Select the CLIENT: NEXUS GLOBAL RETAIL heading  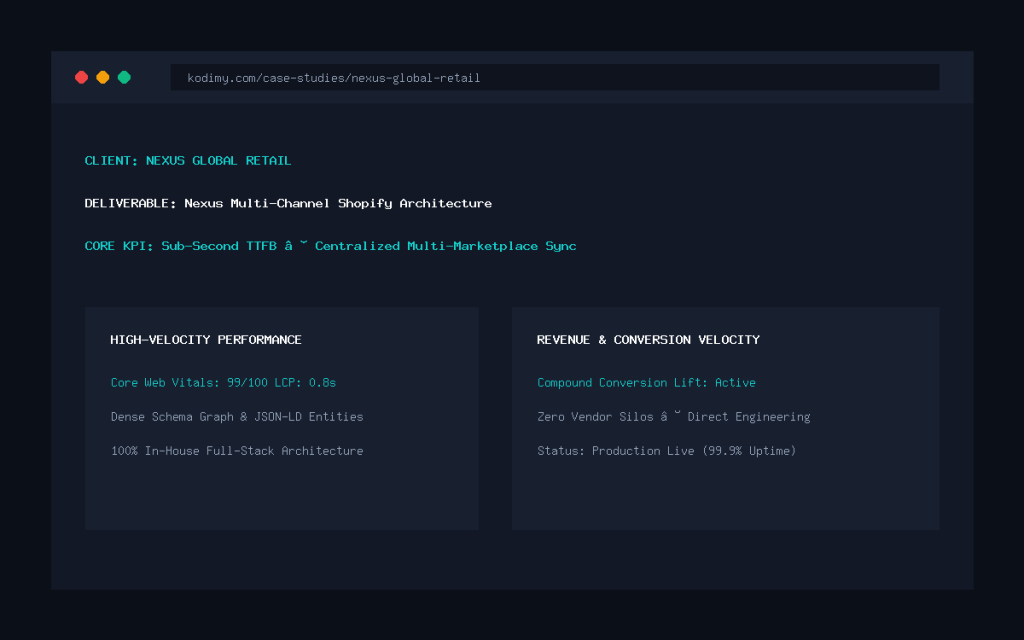(x=187, y=161)
